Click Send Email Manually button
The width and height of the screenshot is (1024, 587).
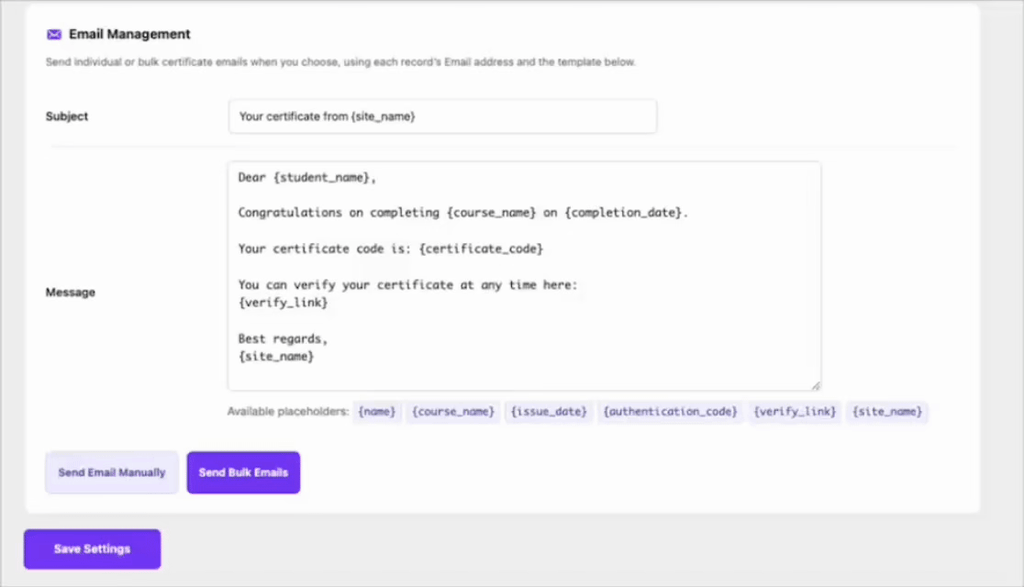point(112,472)
